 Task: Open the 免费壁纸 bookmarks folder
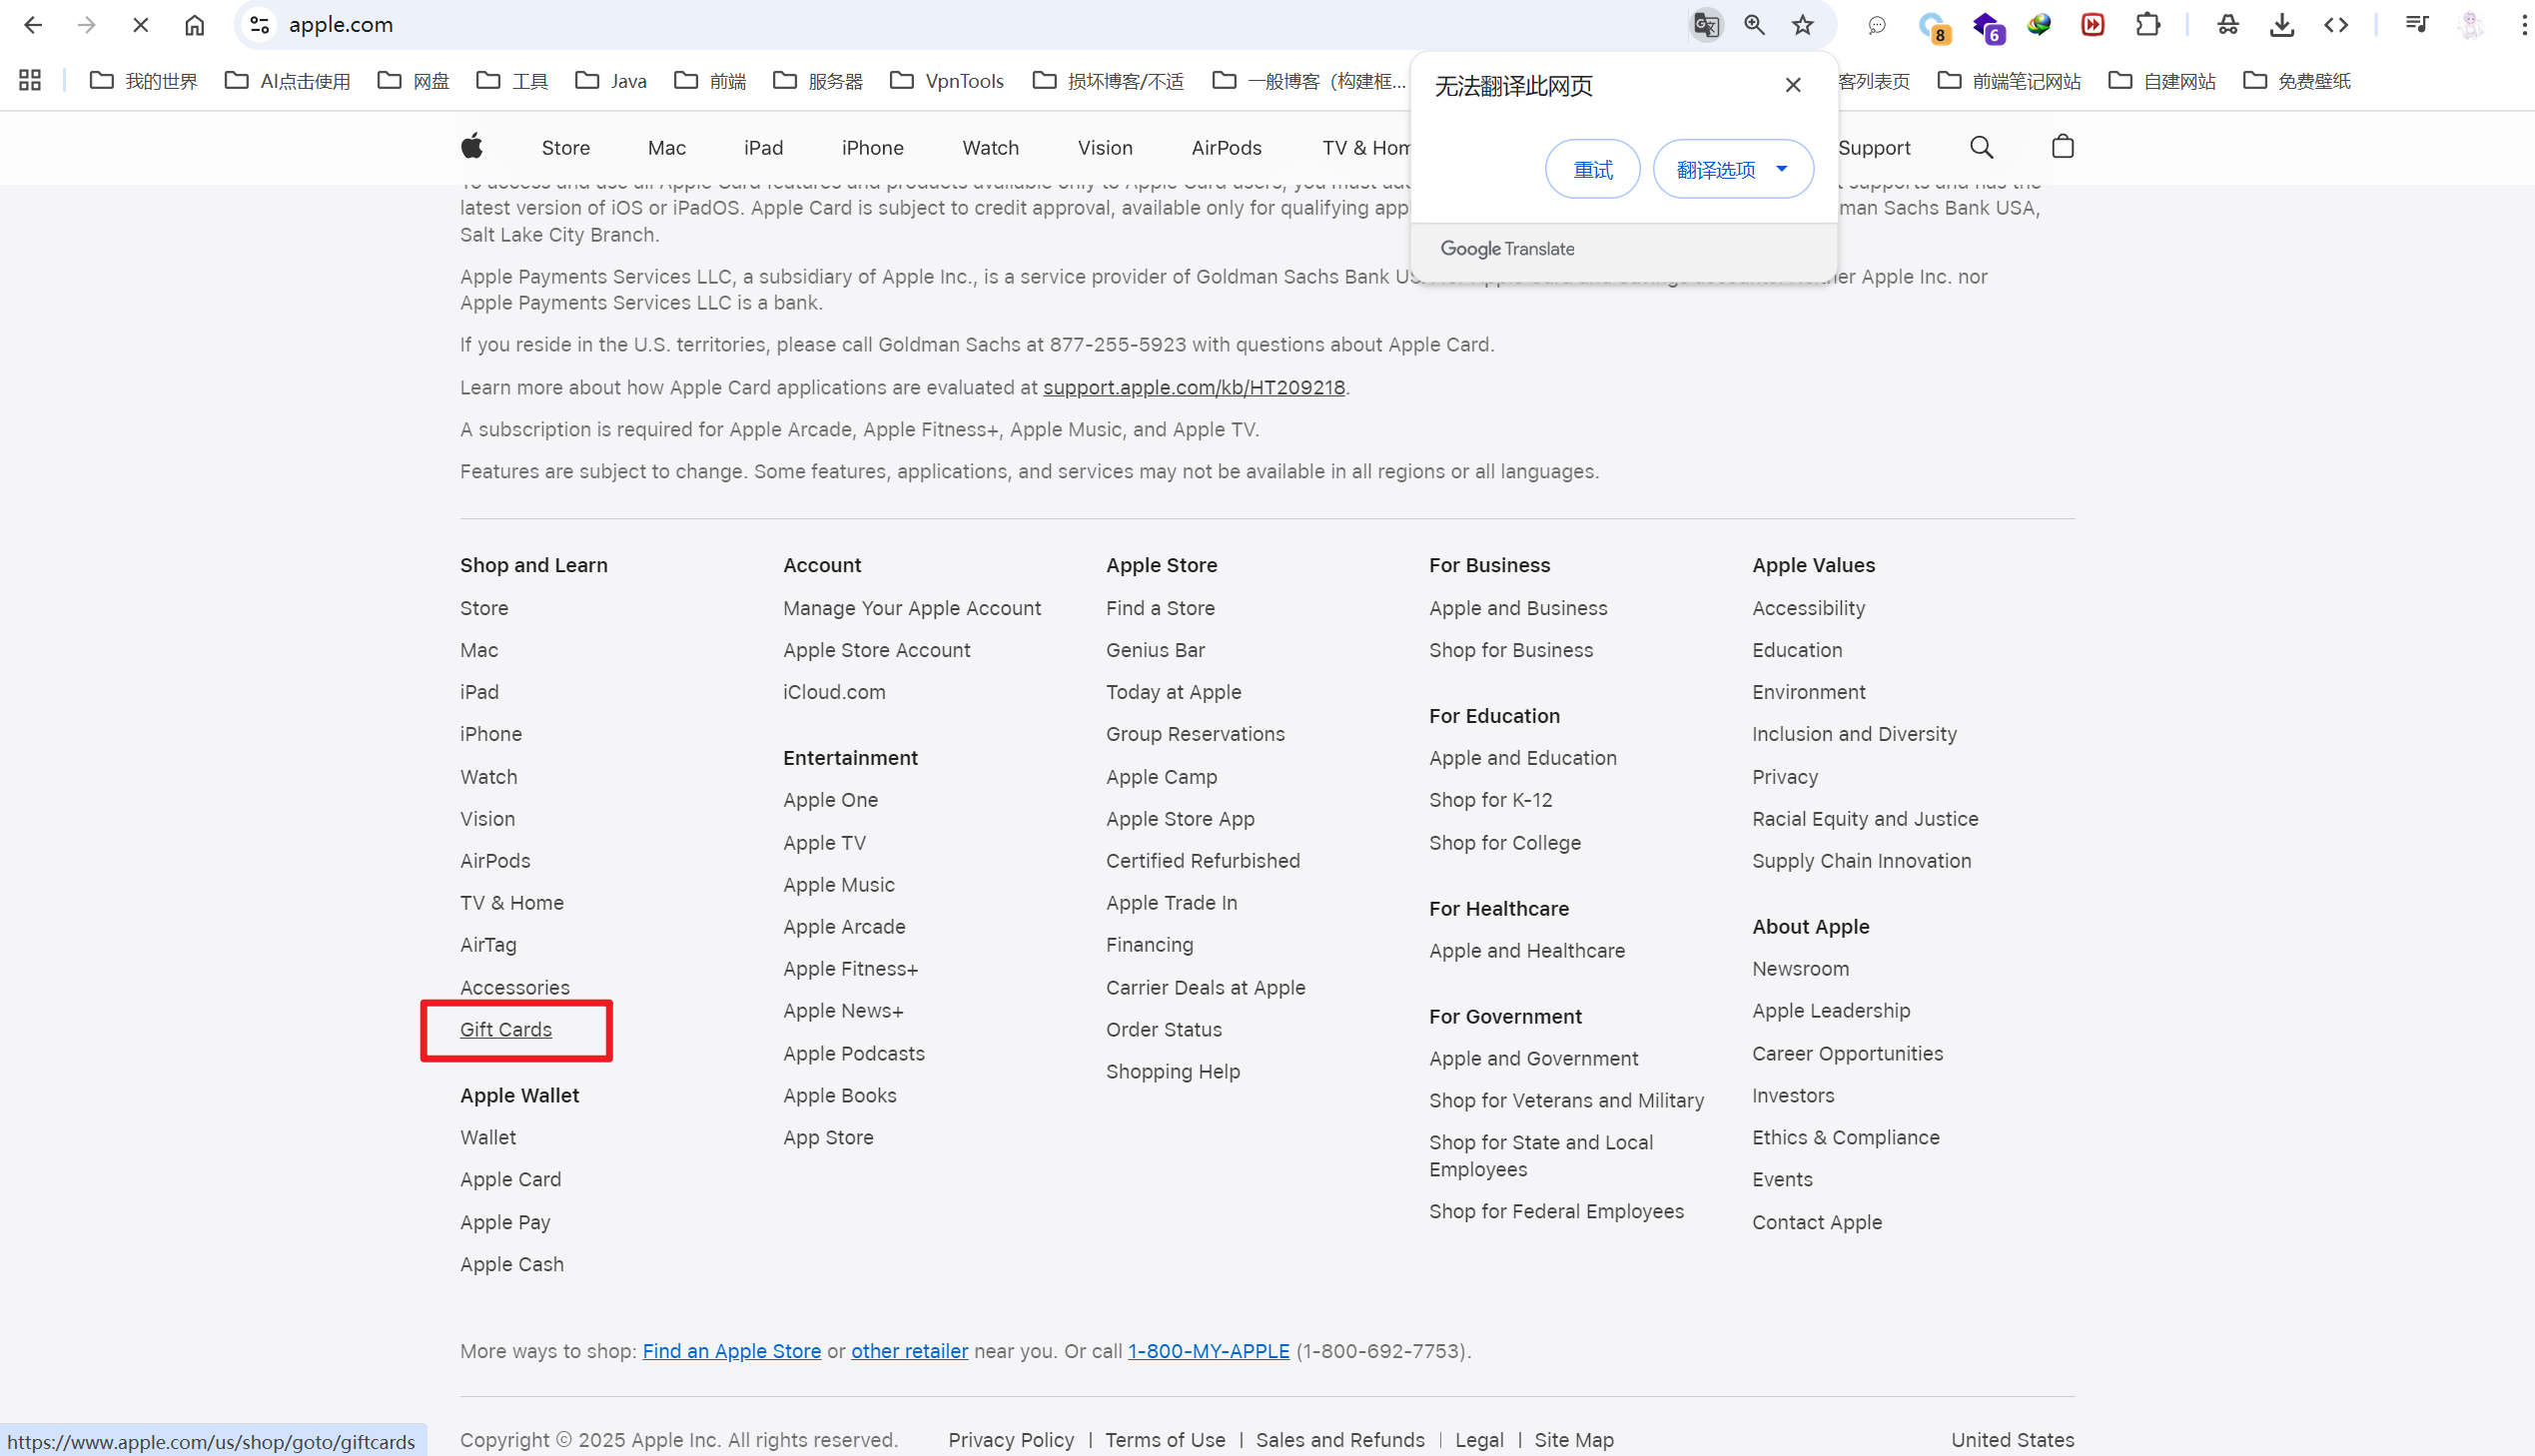pos(2297,81)
